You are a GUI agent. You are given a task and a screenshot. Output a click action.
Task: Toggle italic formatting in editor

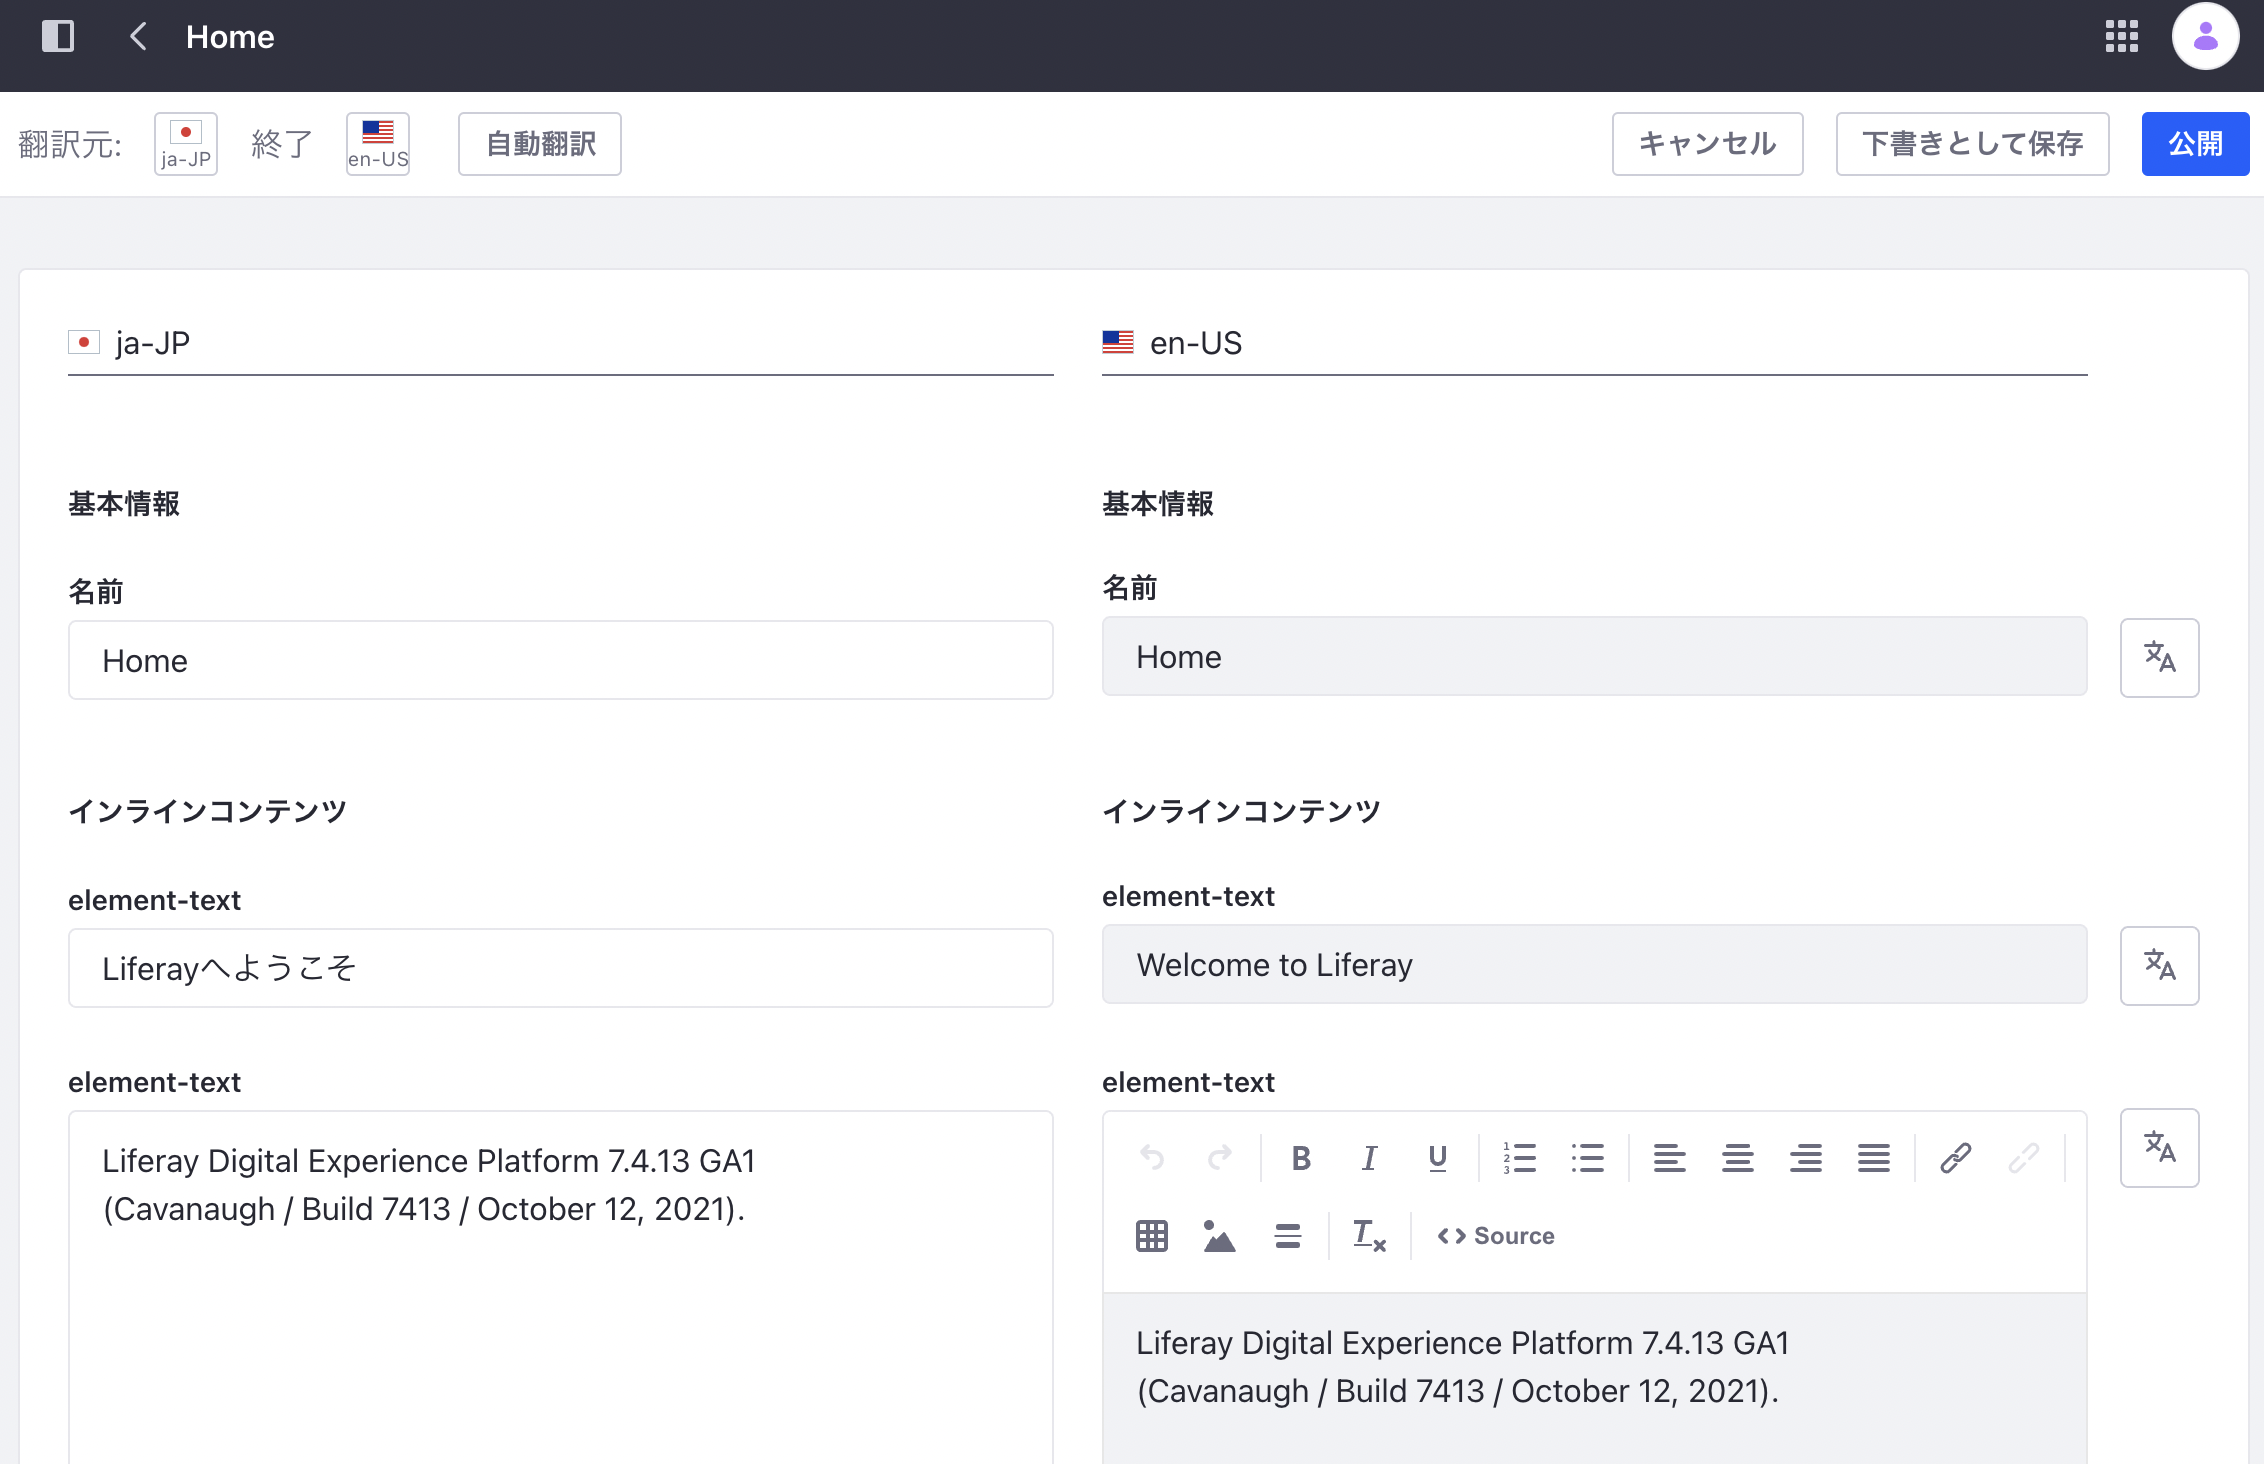coord(1369,1158)
